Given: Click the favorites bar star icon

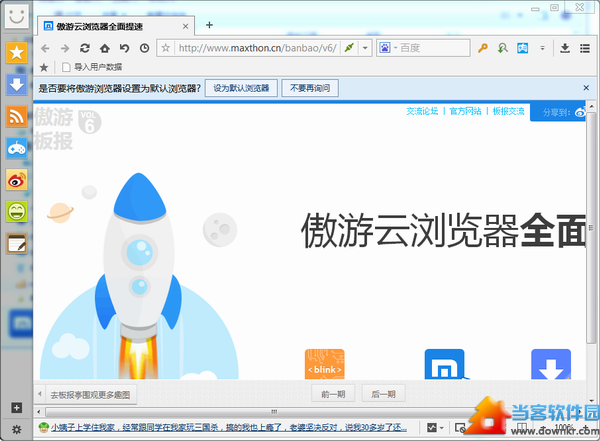Looking at the screenshot, I should [x=44, y=67].
